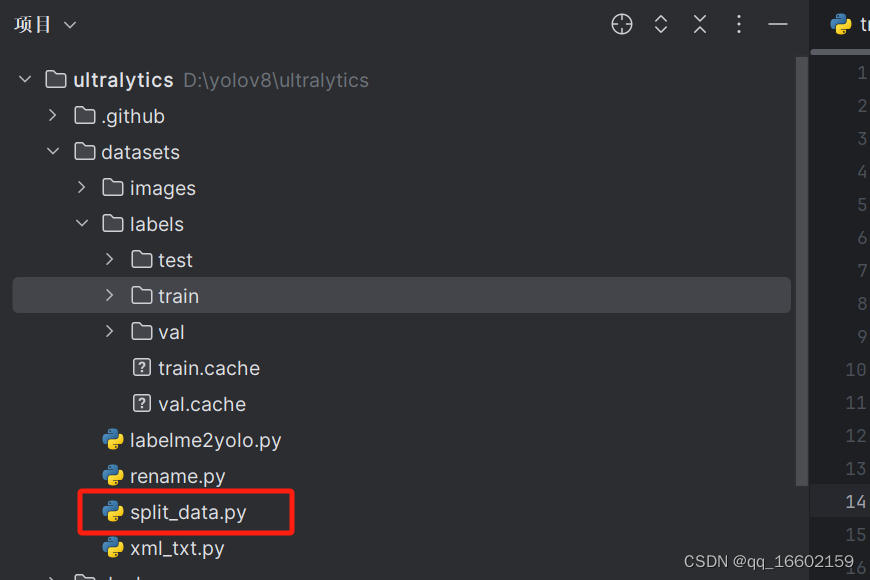The height and width of the screenshot is (580, 870).
Task: Click the locate/select opened file crosshair icon
Action: click(622, 25)
